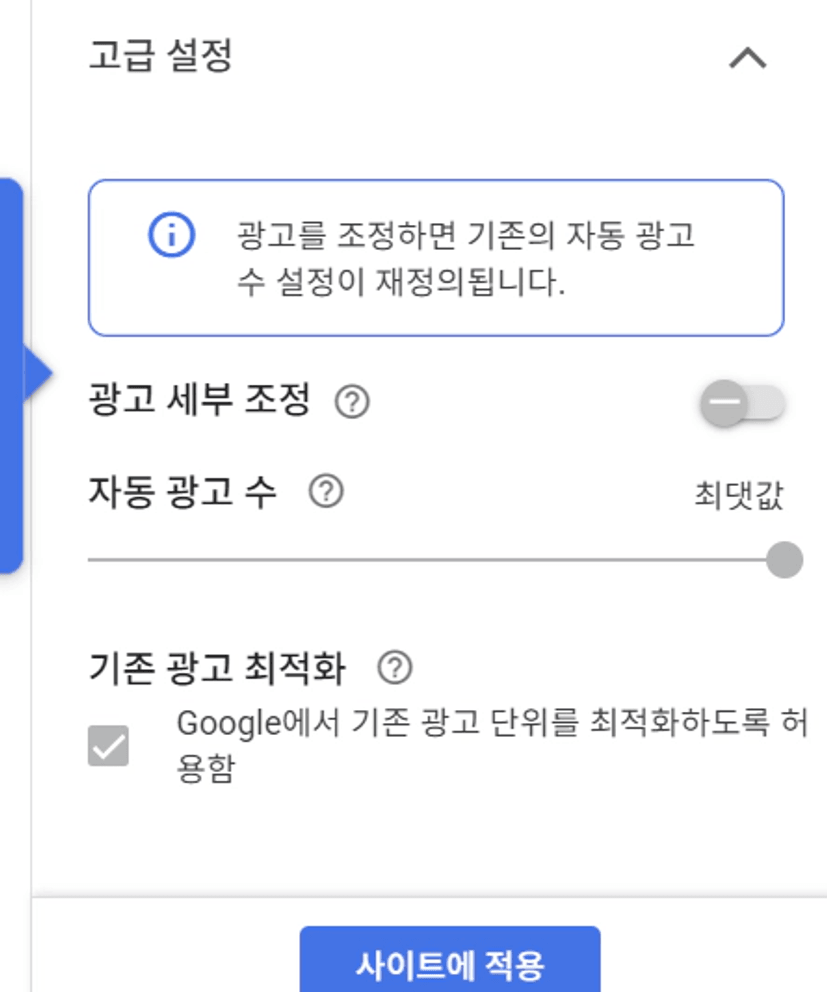Click the 고급 설정 header title

tap(161, 56)
